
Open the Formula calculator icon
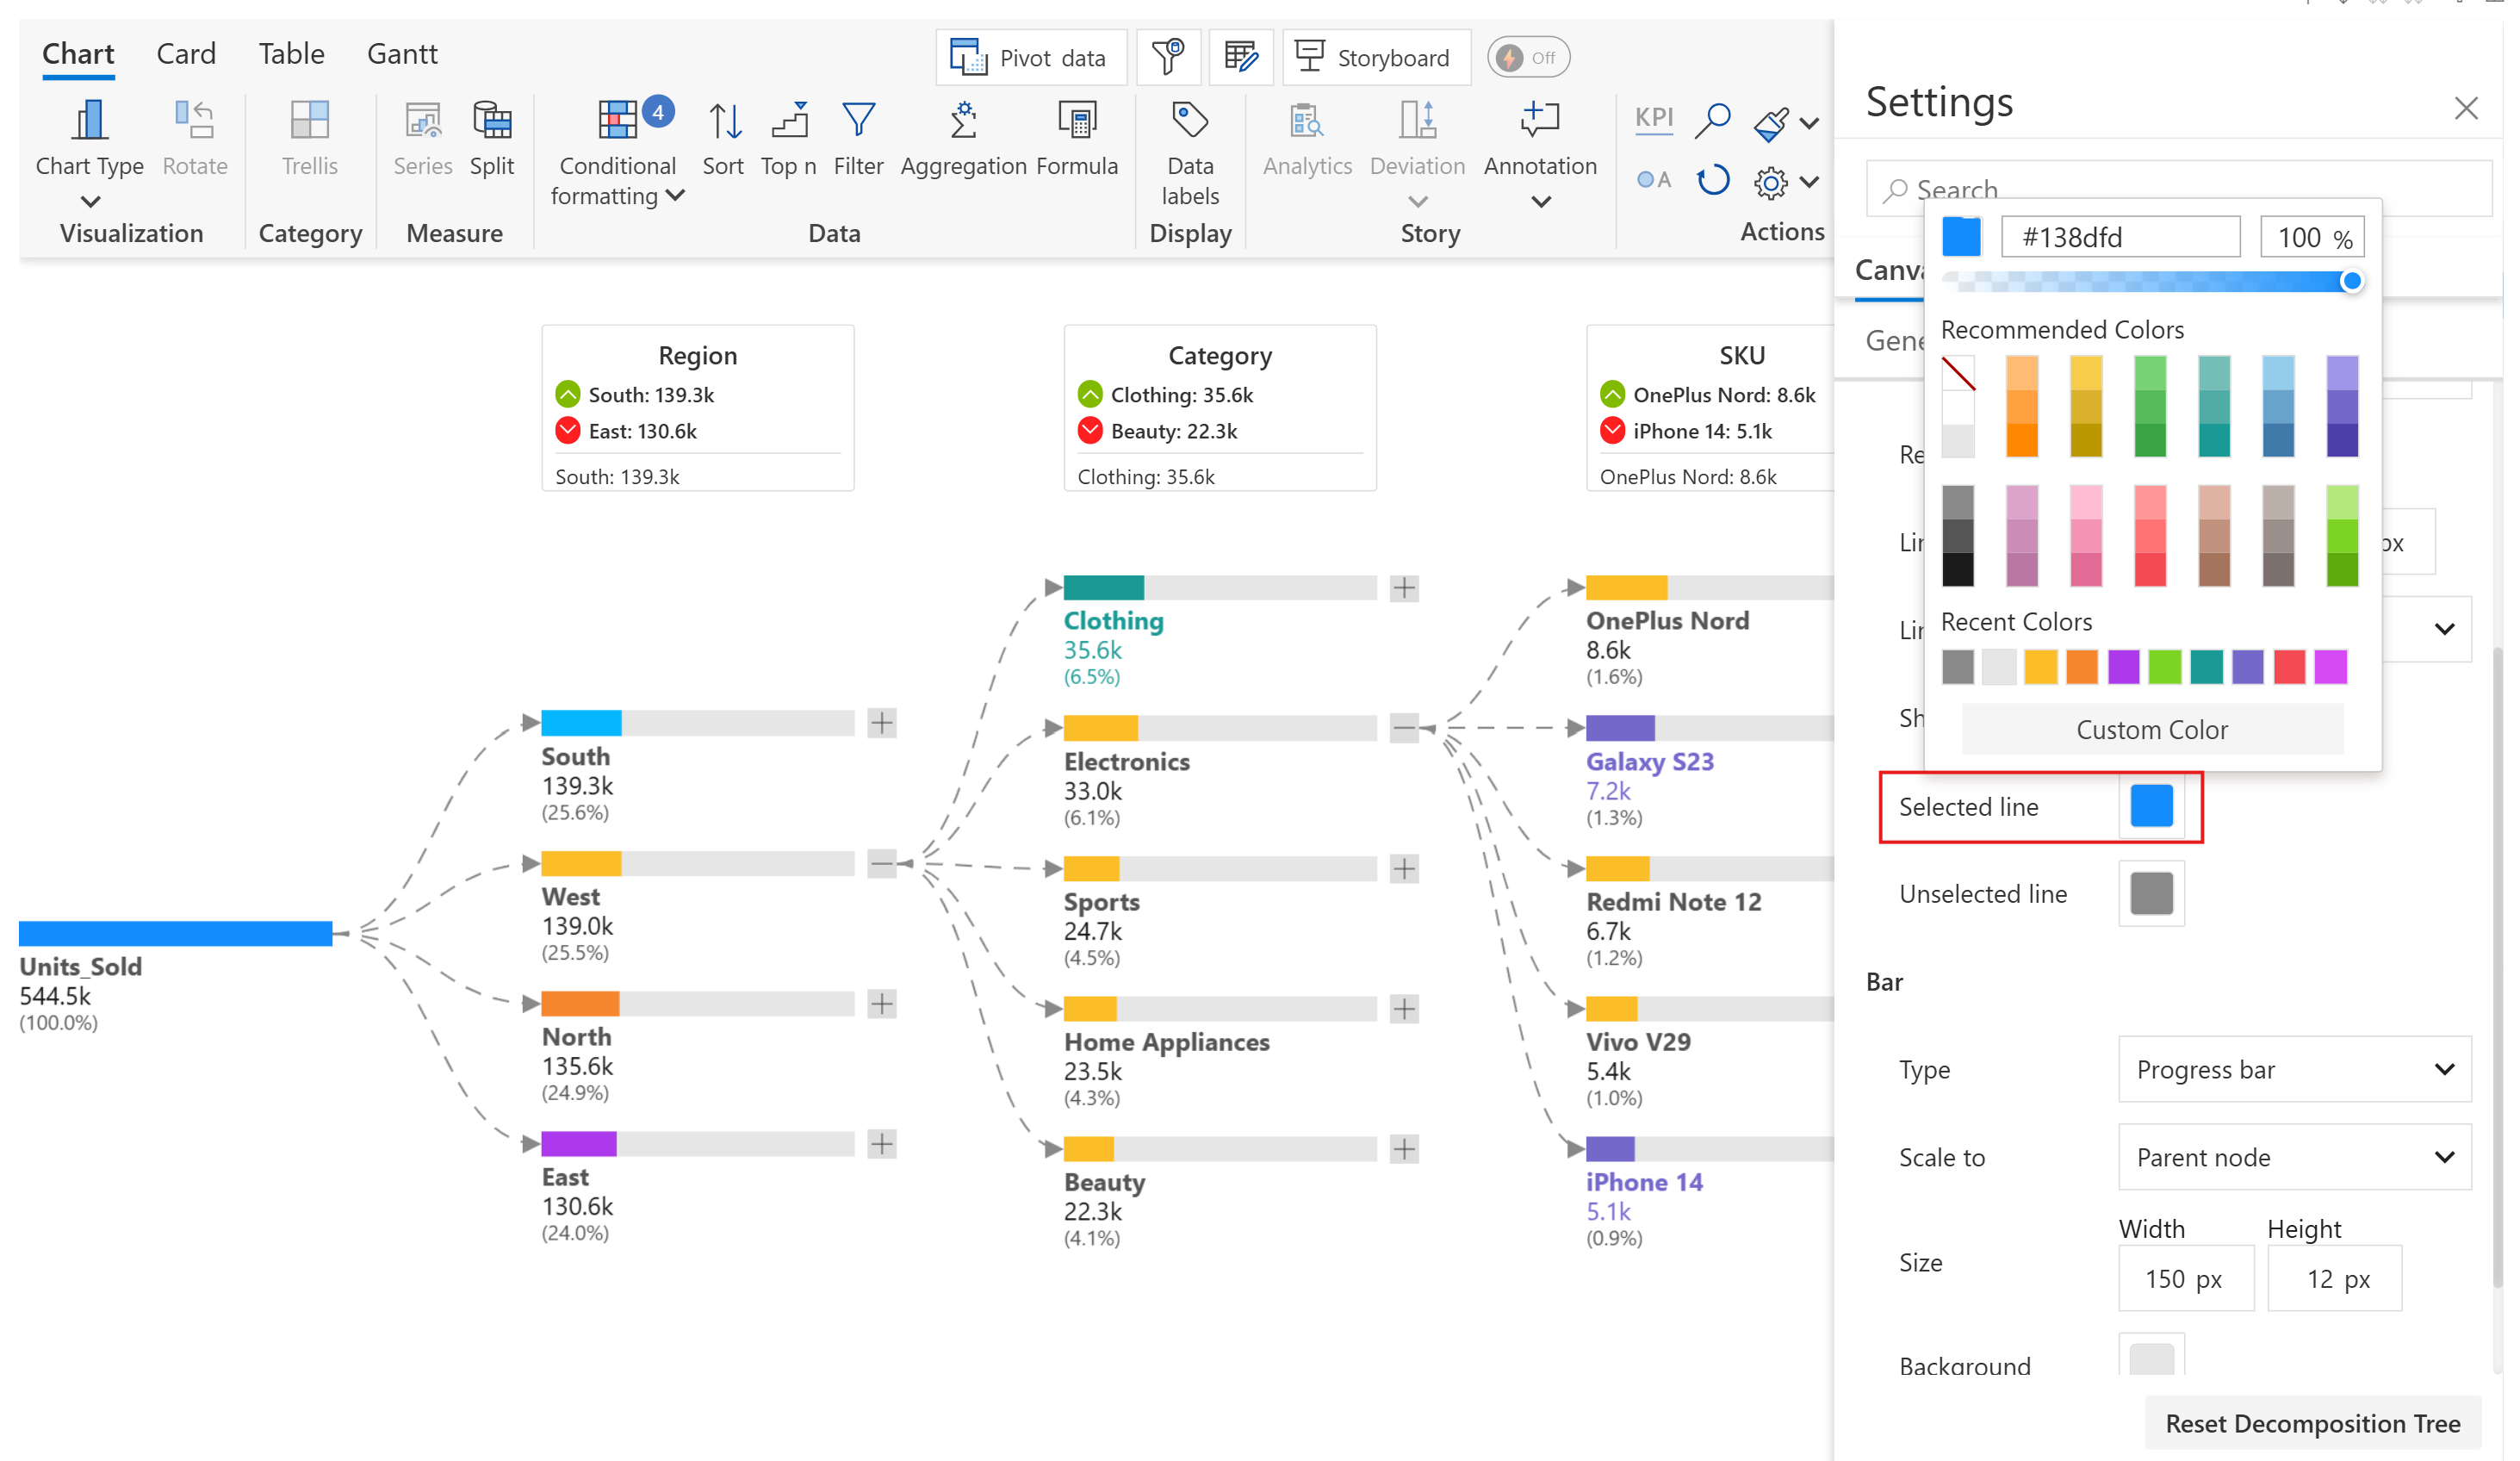[1077, 121]
